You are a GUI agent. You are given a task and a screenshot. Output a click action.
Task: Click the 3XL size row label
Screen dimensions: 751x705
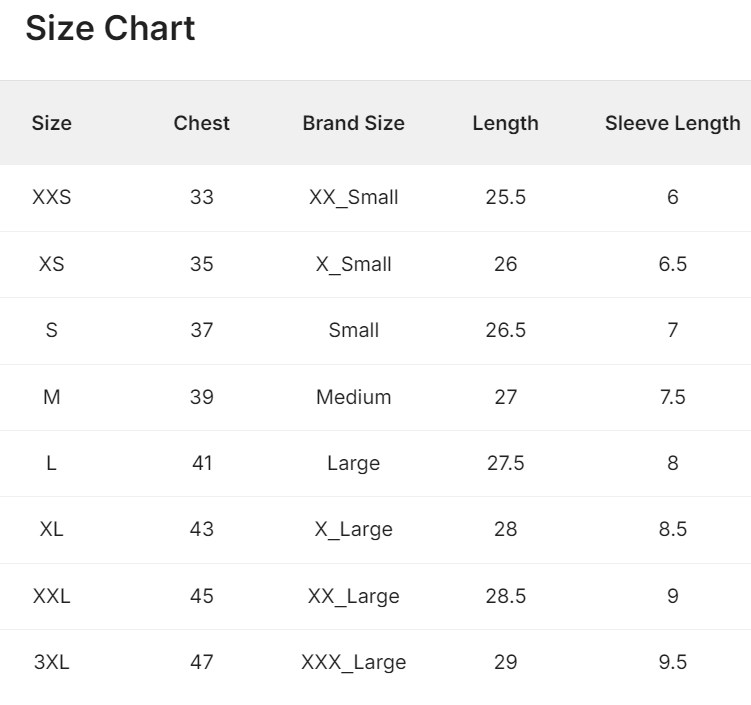tap(52, 662)
